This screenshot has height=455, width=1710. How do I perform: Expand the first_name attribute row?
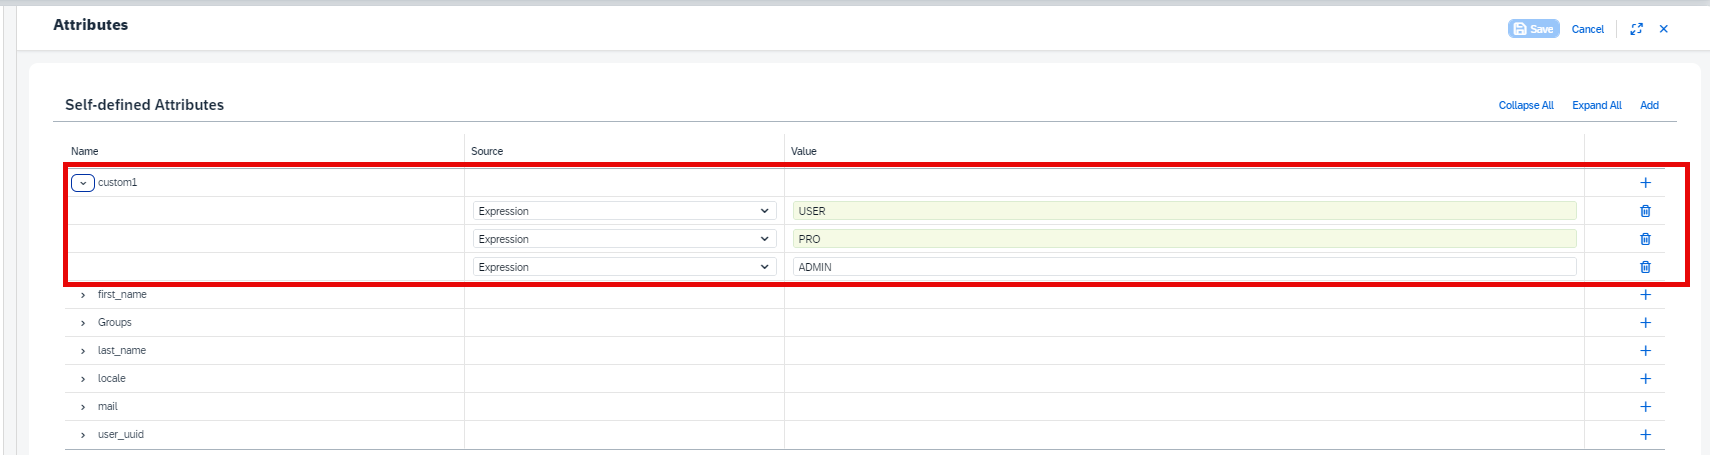click(83, 295)
